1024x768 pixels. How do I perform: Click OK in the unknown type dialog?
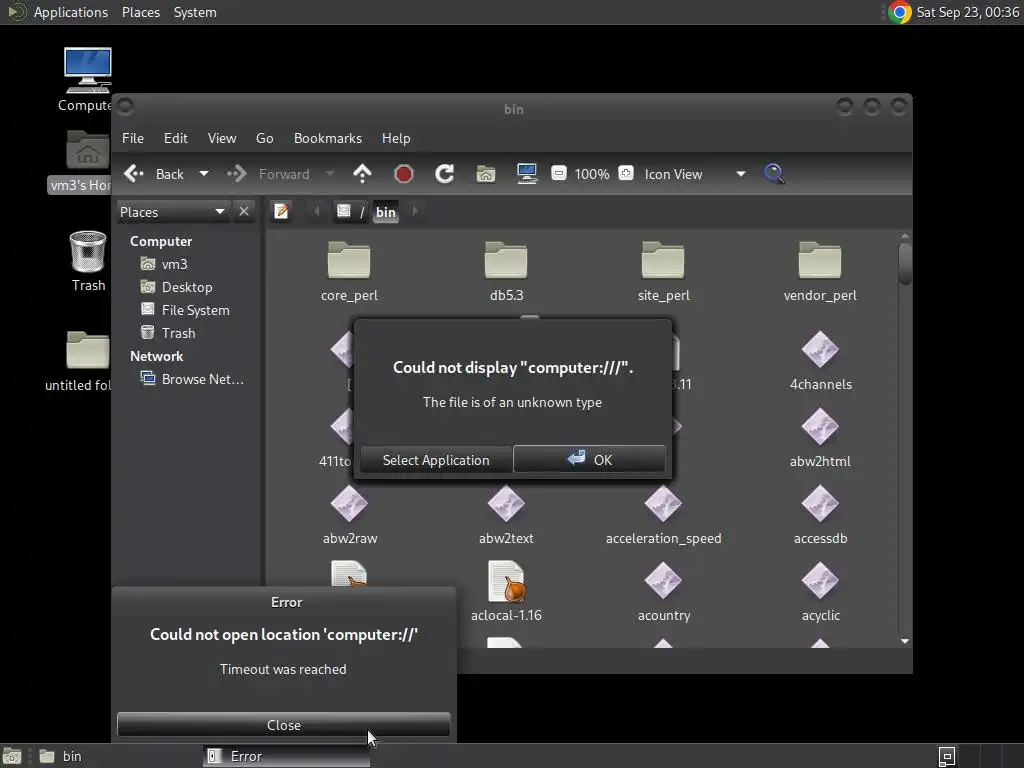click(x=589, y=459)
